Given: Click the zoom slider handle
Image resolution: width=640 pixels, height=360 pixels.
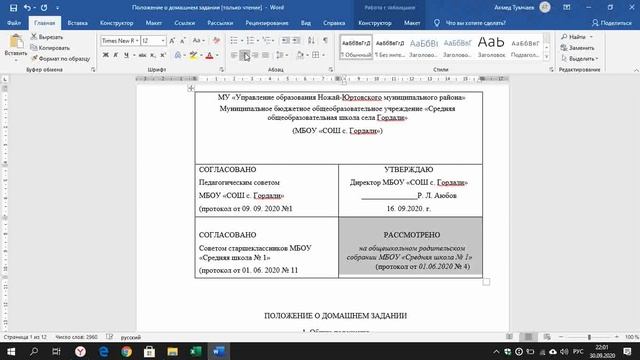Looking at the screenshot, I should [589, 337].
